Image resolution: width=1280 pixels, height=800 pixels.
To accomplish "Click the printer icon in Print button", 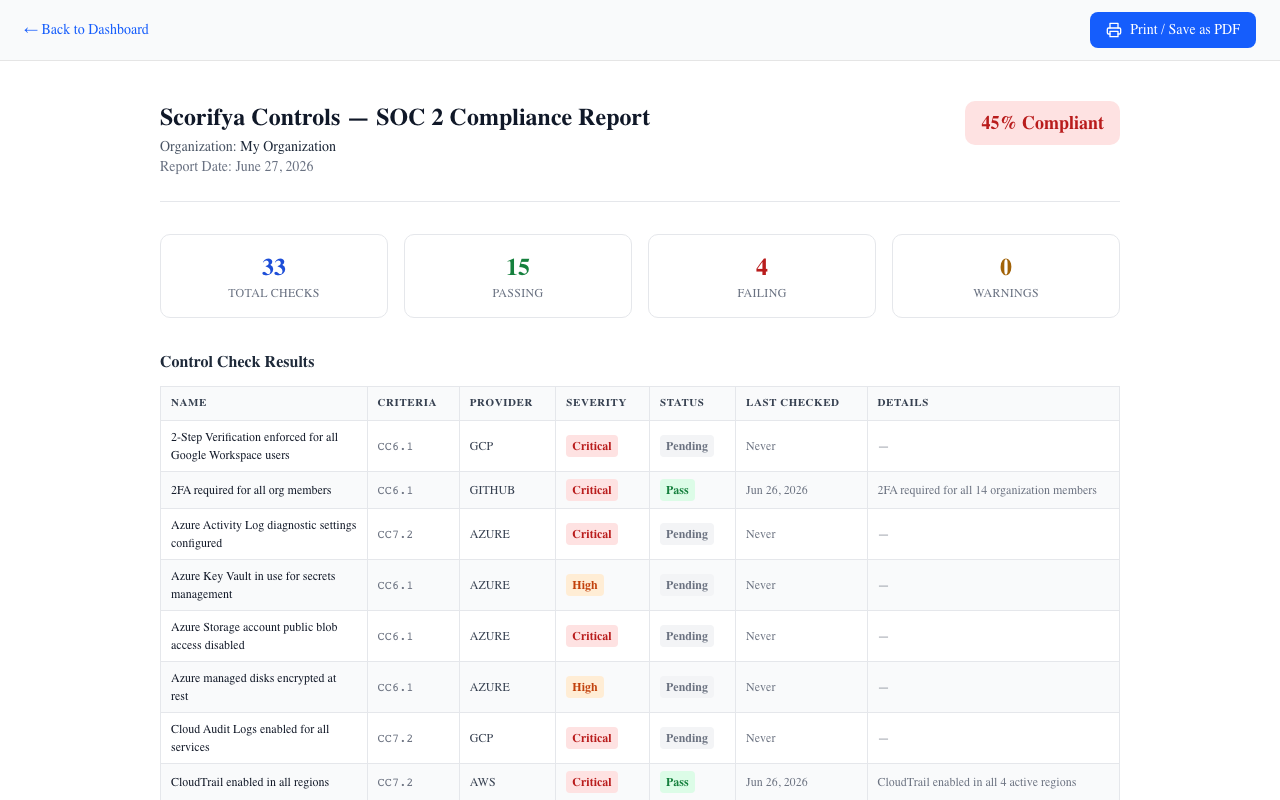I will [1113, 30].
